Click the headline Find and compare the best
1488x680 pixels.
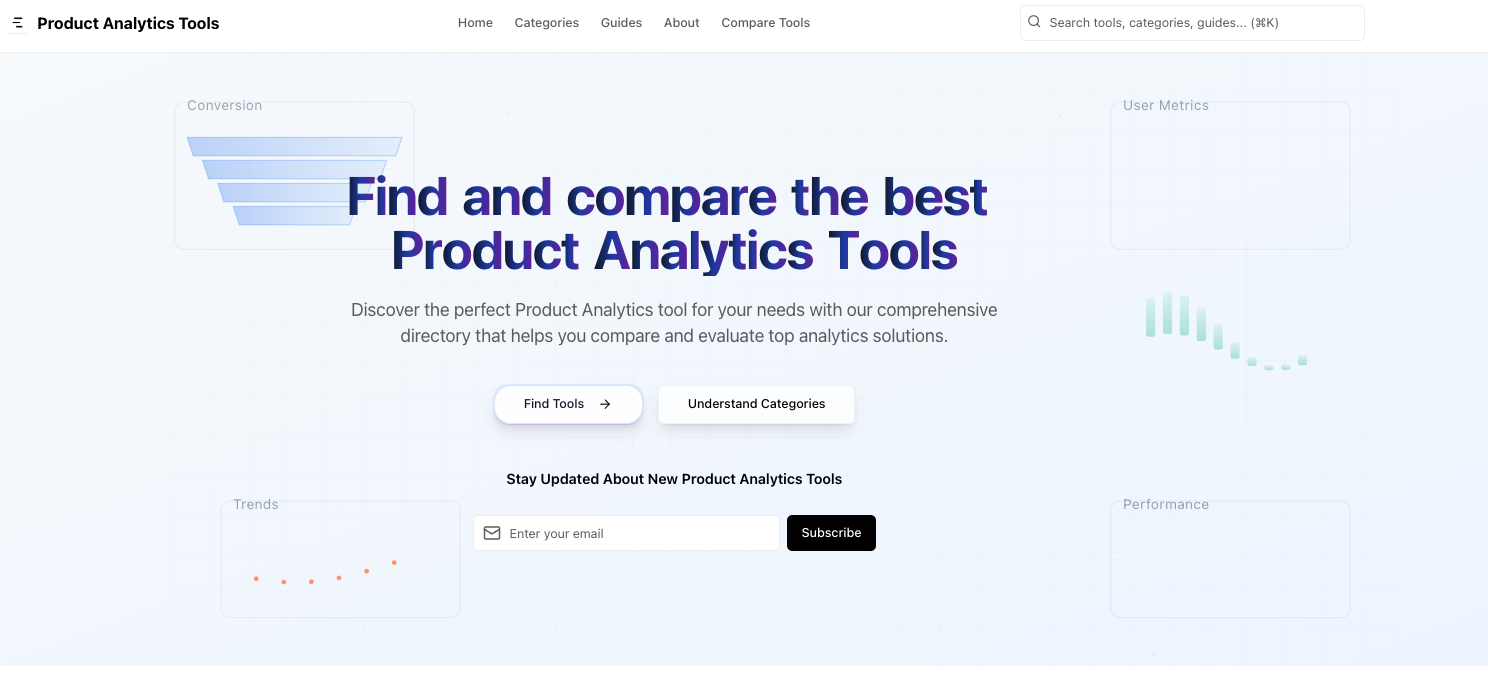click(x=667, y=197)
